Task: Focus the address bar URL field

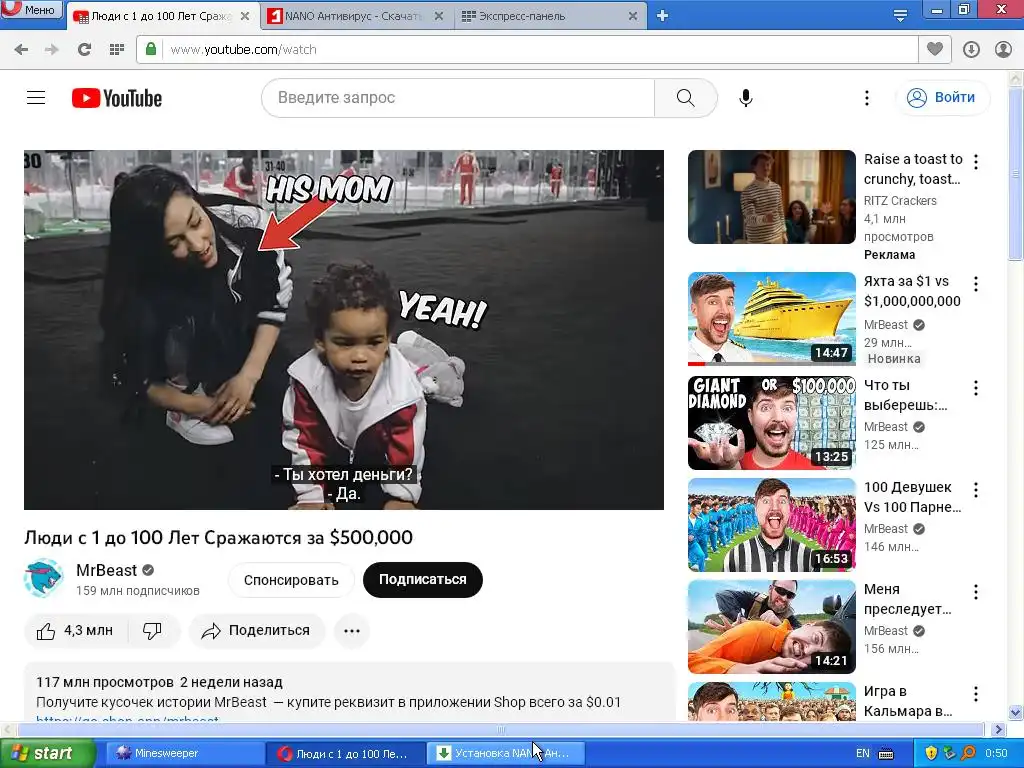Action: tap(539, 50)
